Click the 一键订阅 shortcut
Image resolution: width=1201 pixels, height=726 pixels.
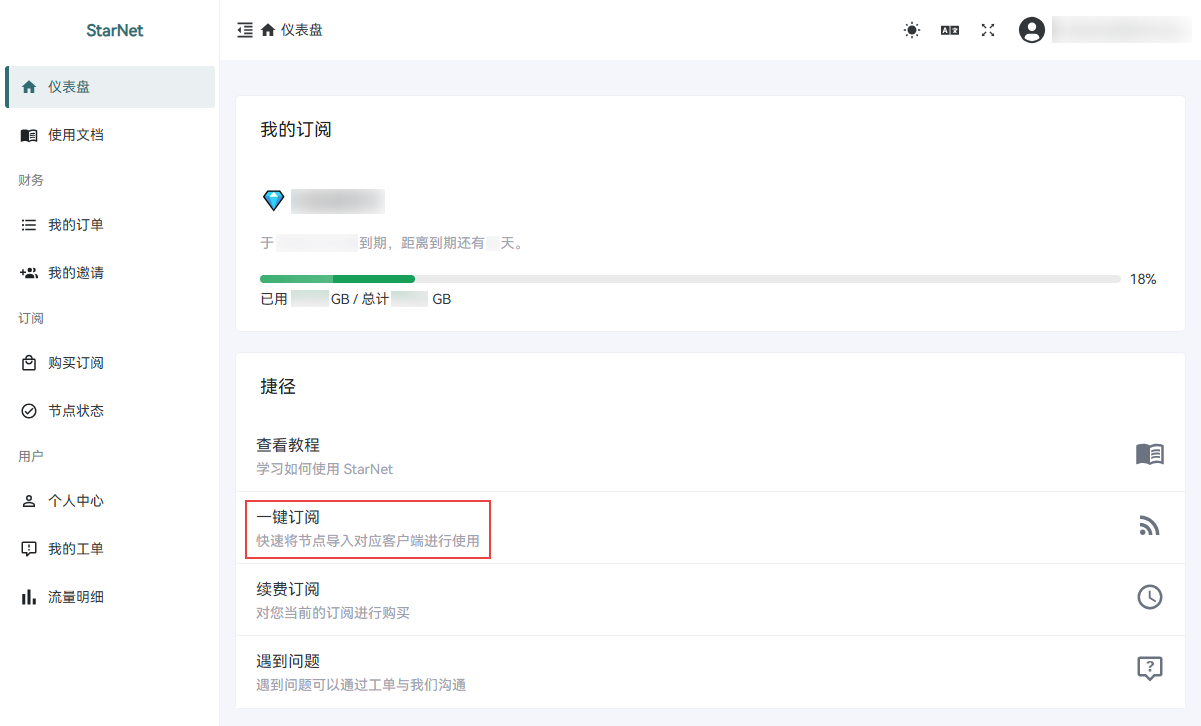pos(367,528)
